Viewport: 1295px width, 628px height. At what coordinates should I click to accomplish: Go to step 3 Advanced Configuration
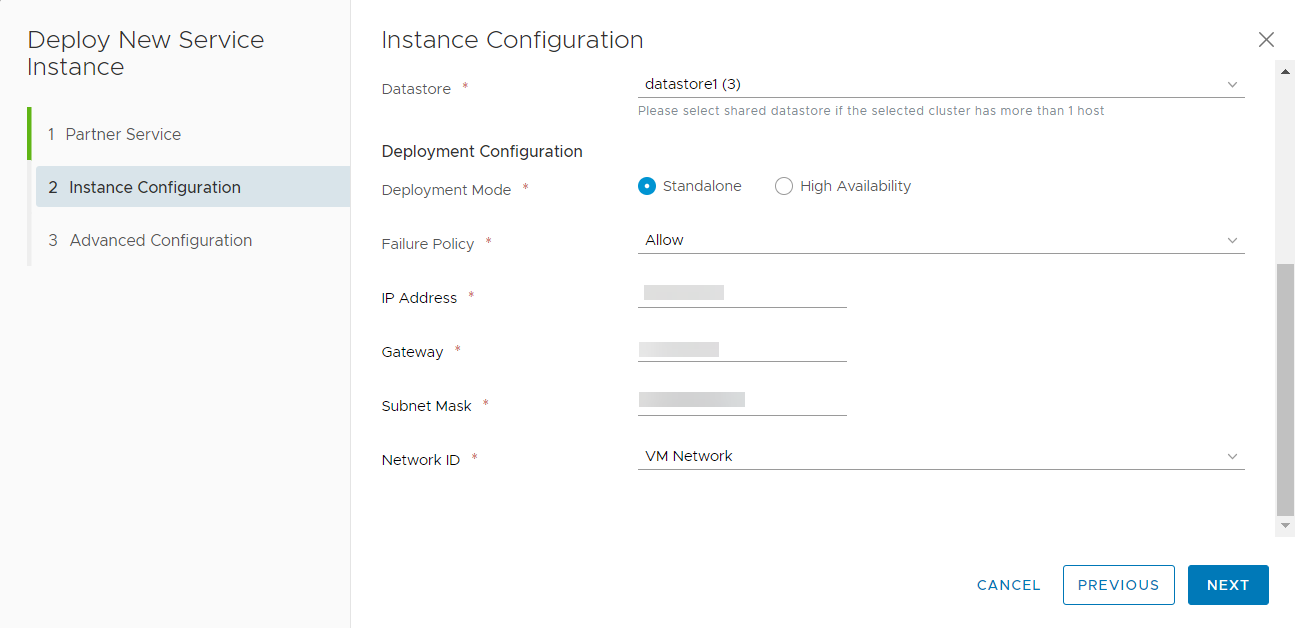[x=160, y=240]
